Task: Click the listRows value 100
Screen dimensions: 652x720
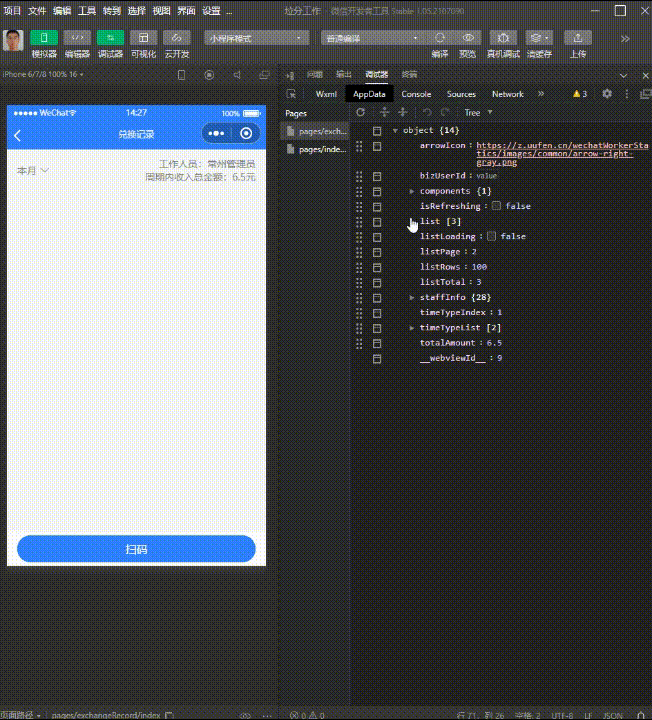Action: [x=479, y=267]
